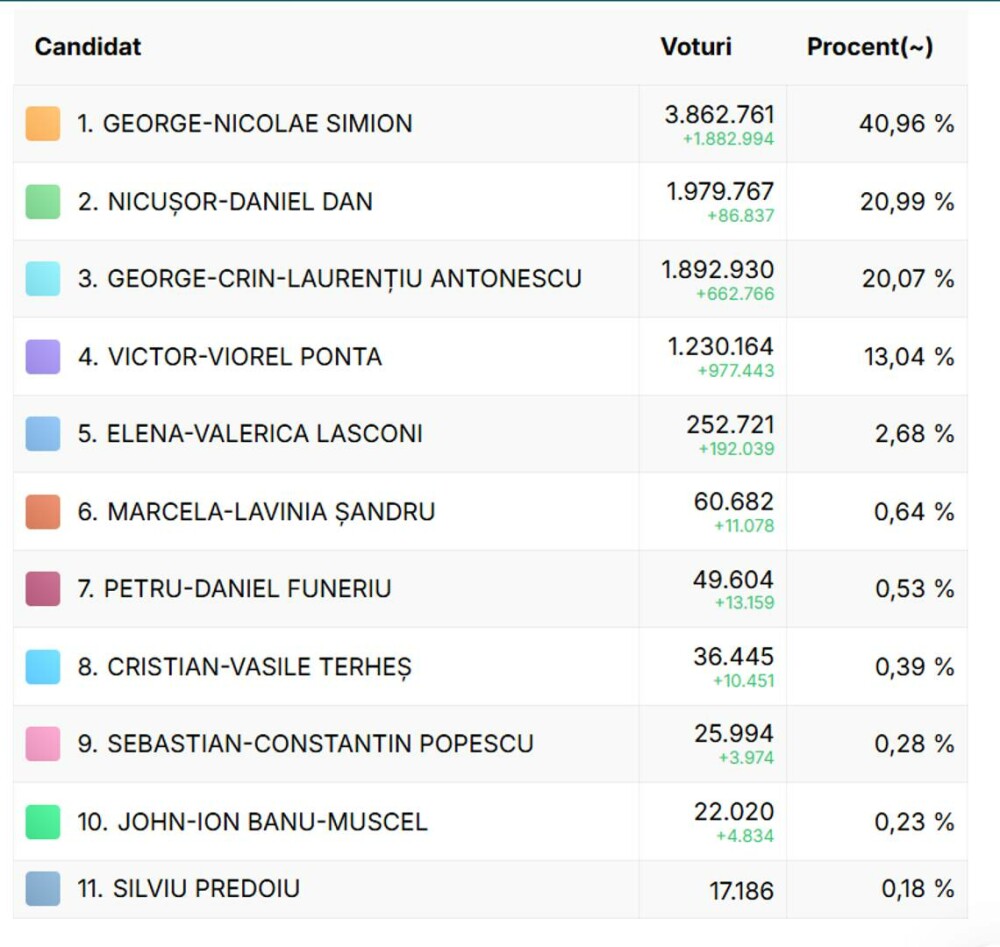Select the blue swatch for Elena-Valerica Lasconi
1000x947 pixels.
(43, 434)
